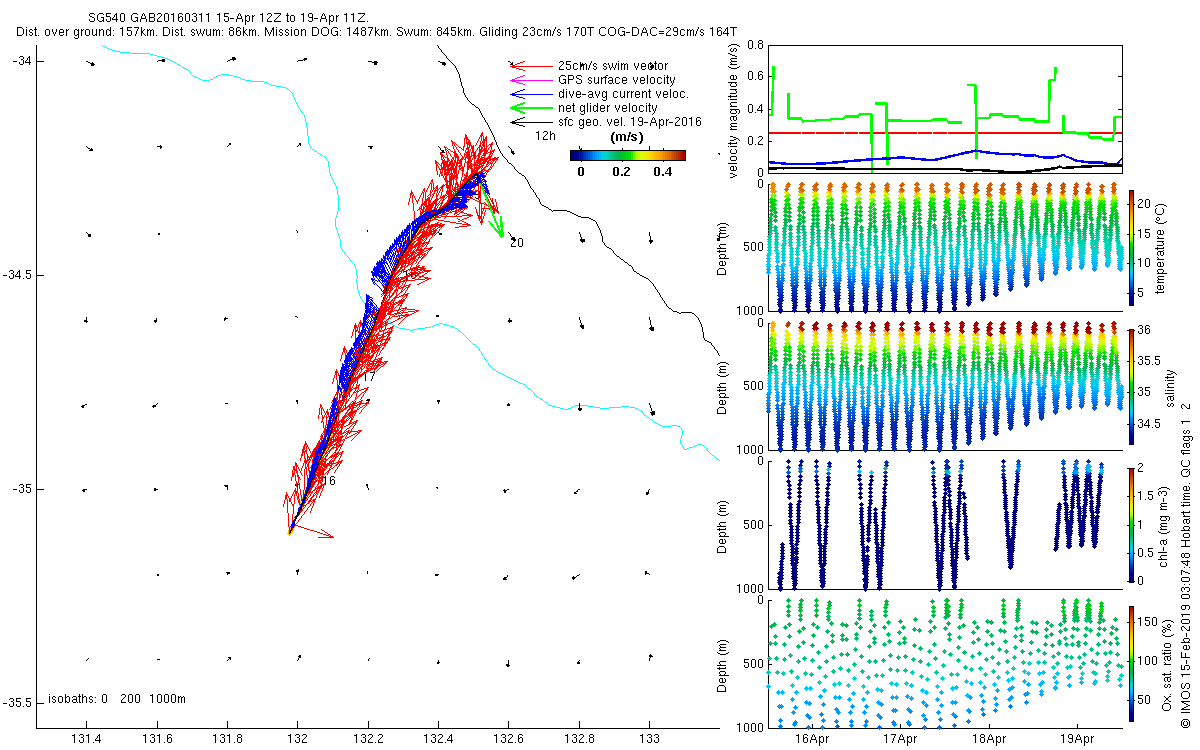Screen dimensions: 1200x750
Task: Click the '19Apr' date tick label
Action: coord(1078,739)
